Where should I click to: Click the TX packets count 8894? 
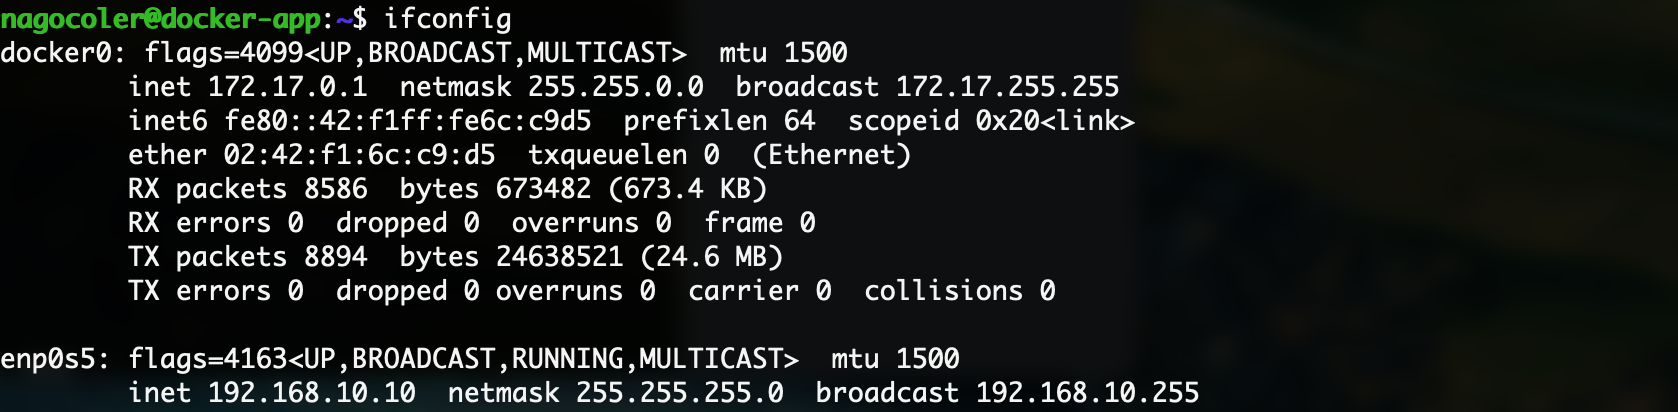click(335, 257)
